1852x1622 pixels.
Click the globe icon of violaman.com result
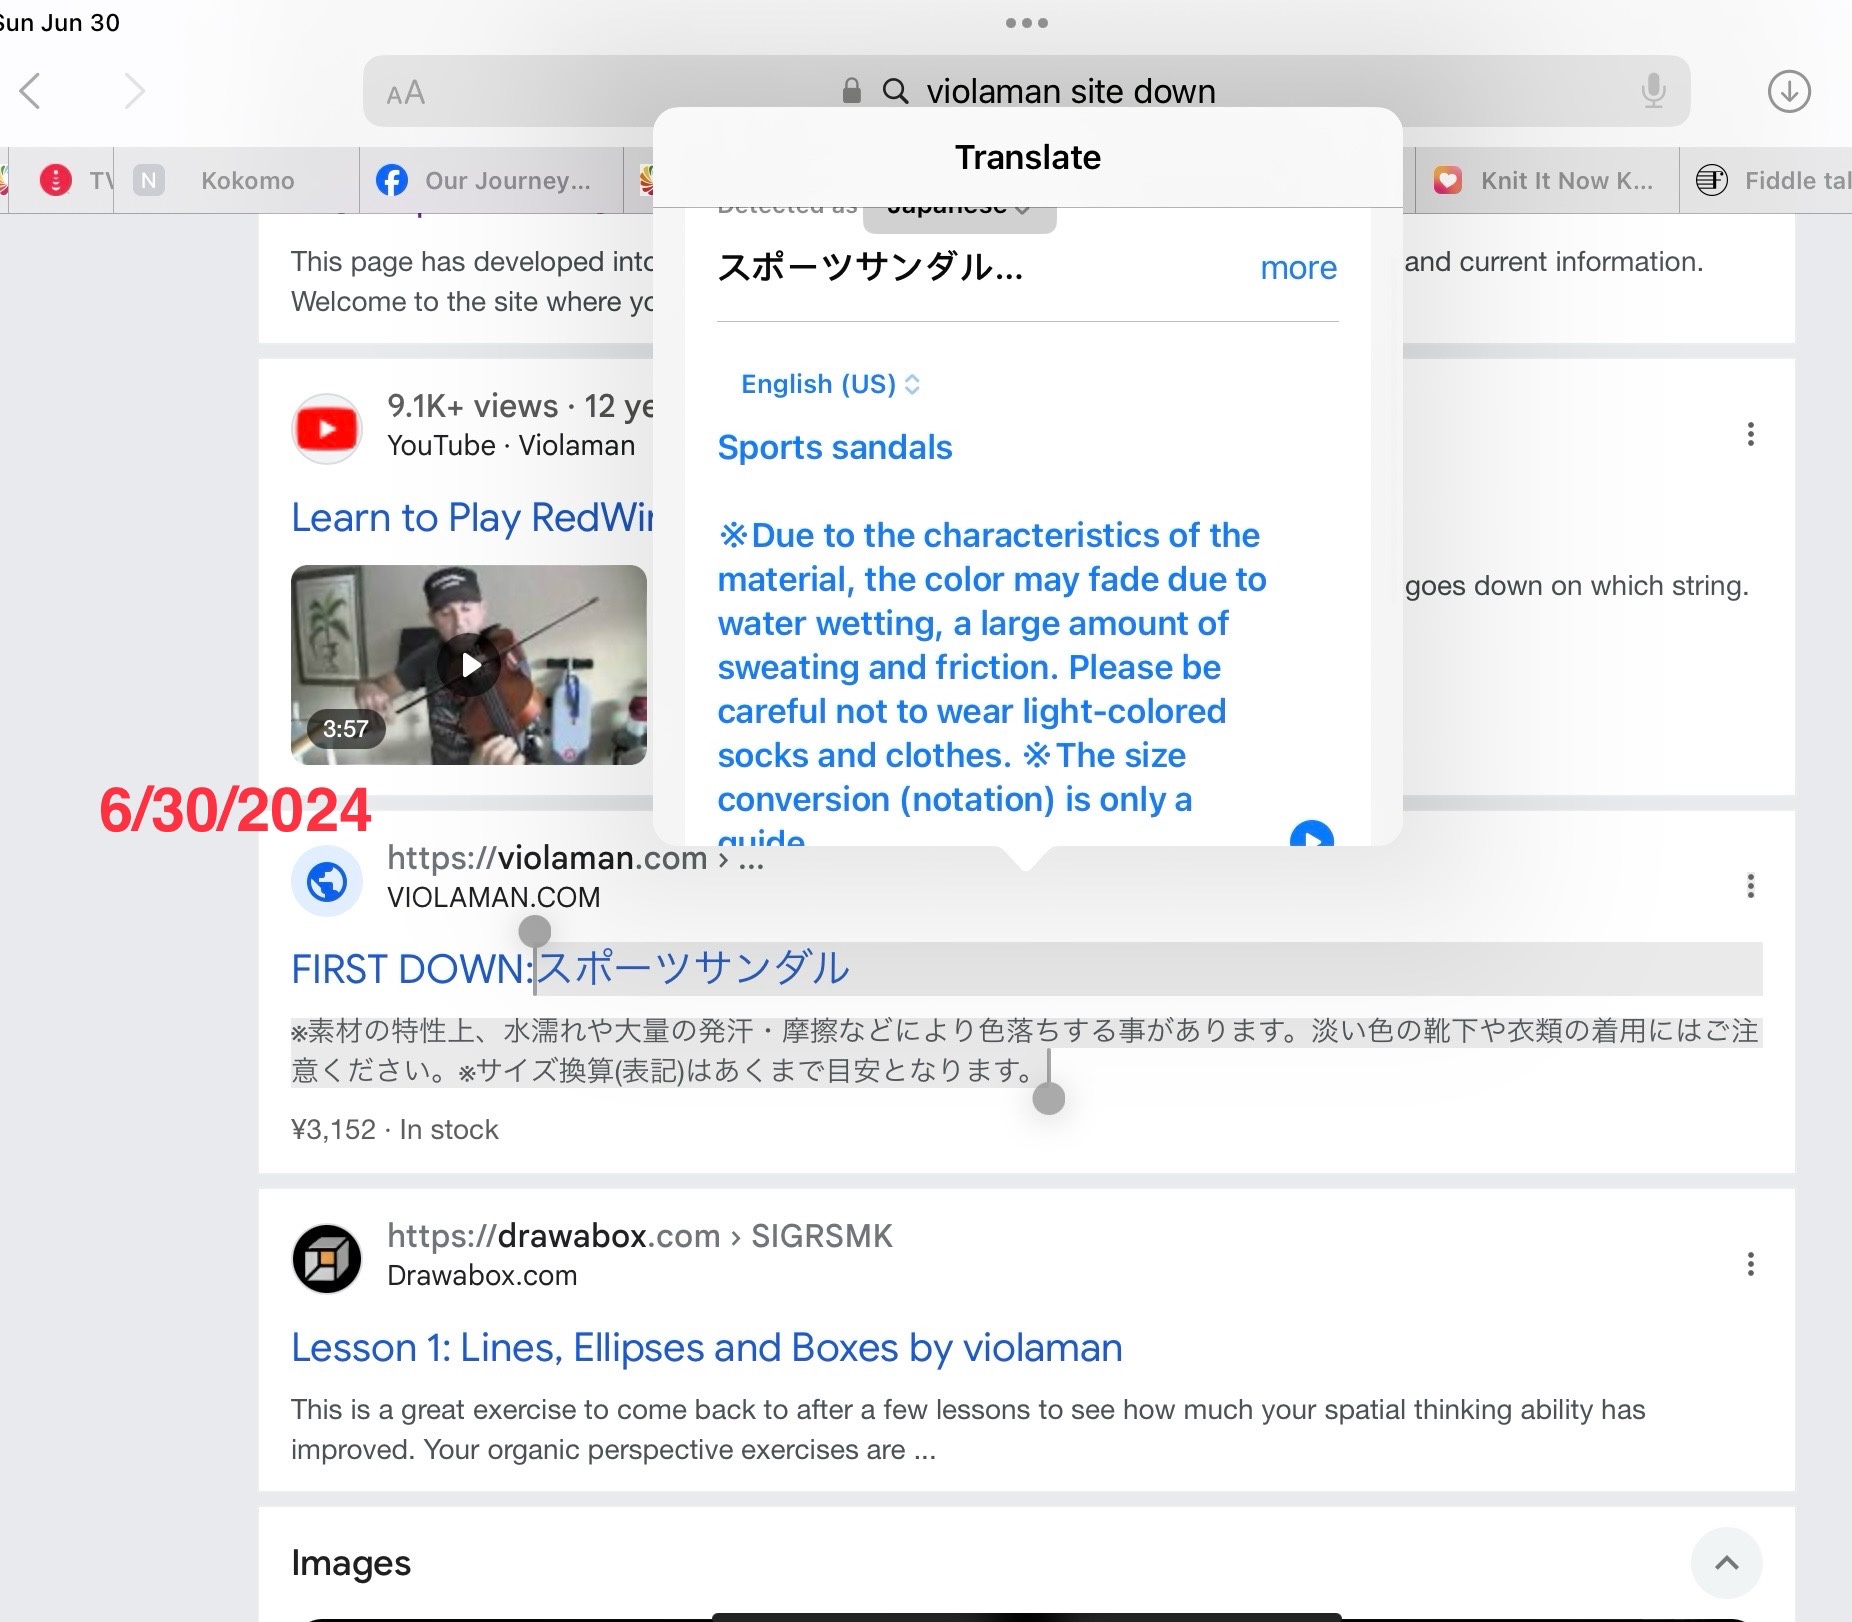point(326,881)
